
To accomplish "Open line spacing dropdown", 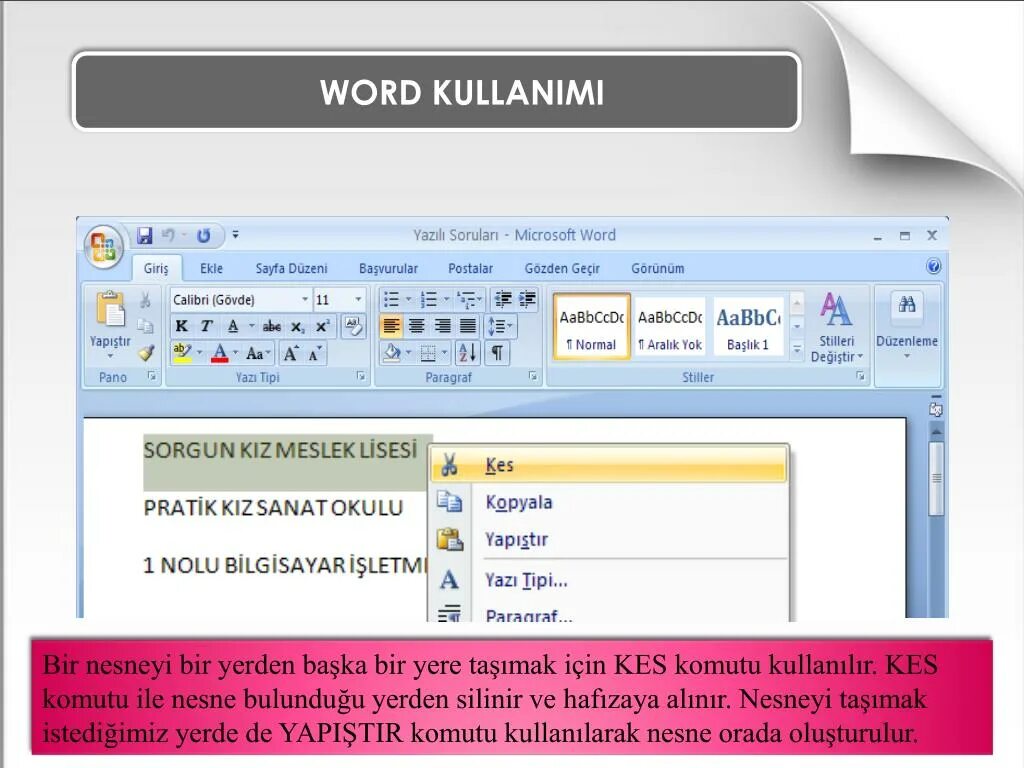I will [500, 325].
